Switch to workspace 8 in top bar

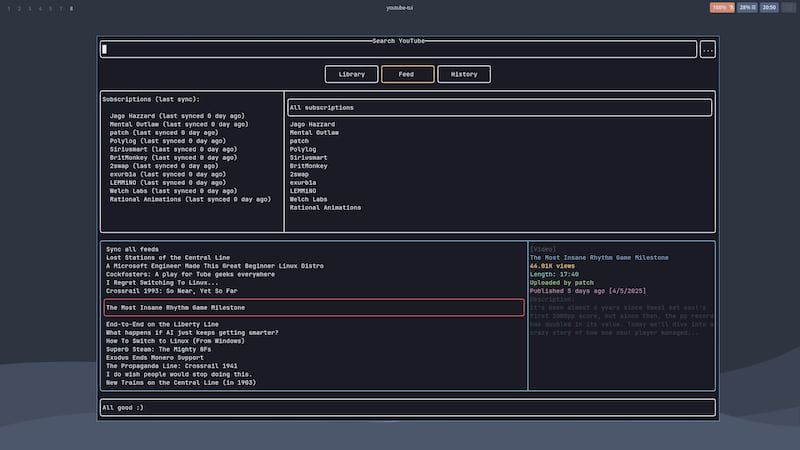point(71,8)
